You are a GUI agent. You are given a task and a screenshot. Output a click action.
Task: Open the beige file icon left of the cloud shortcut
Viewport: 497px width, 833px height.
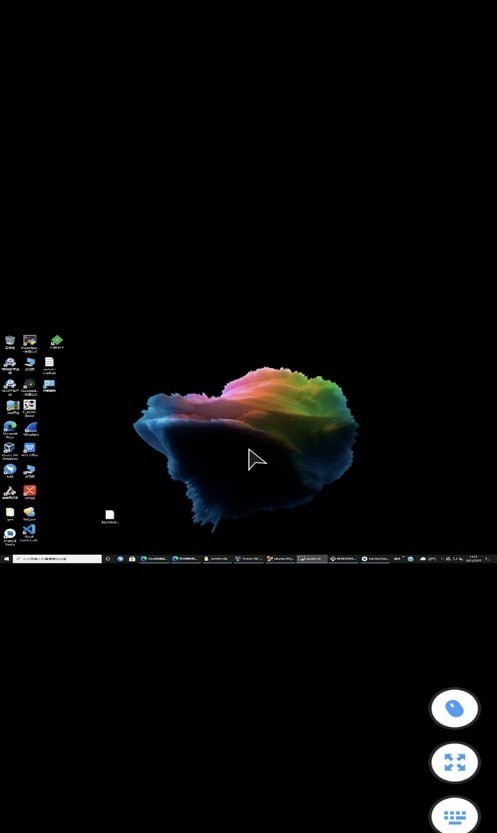point(10,512)
